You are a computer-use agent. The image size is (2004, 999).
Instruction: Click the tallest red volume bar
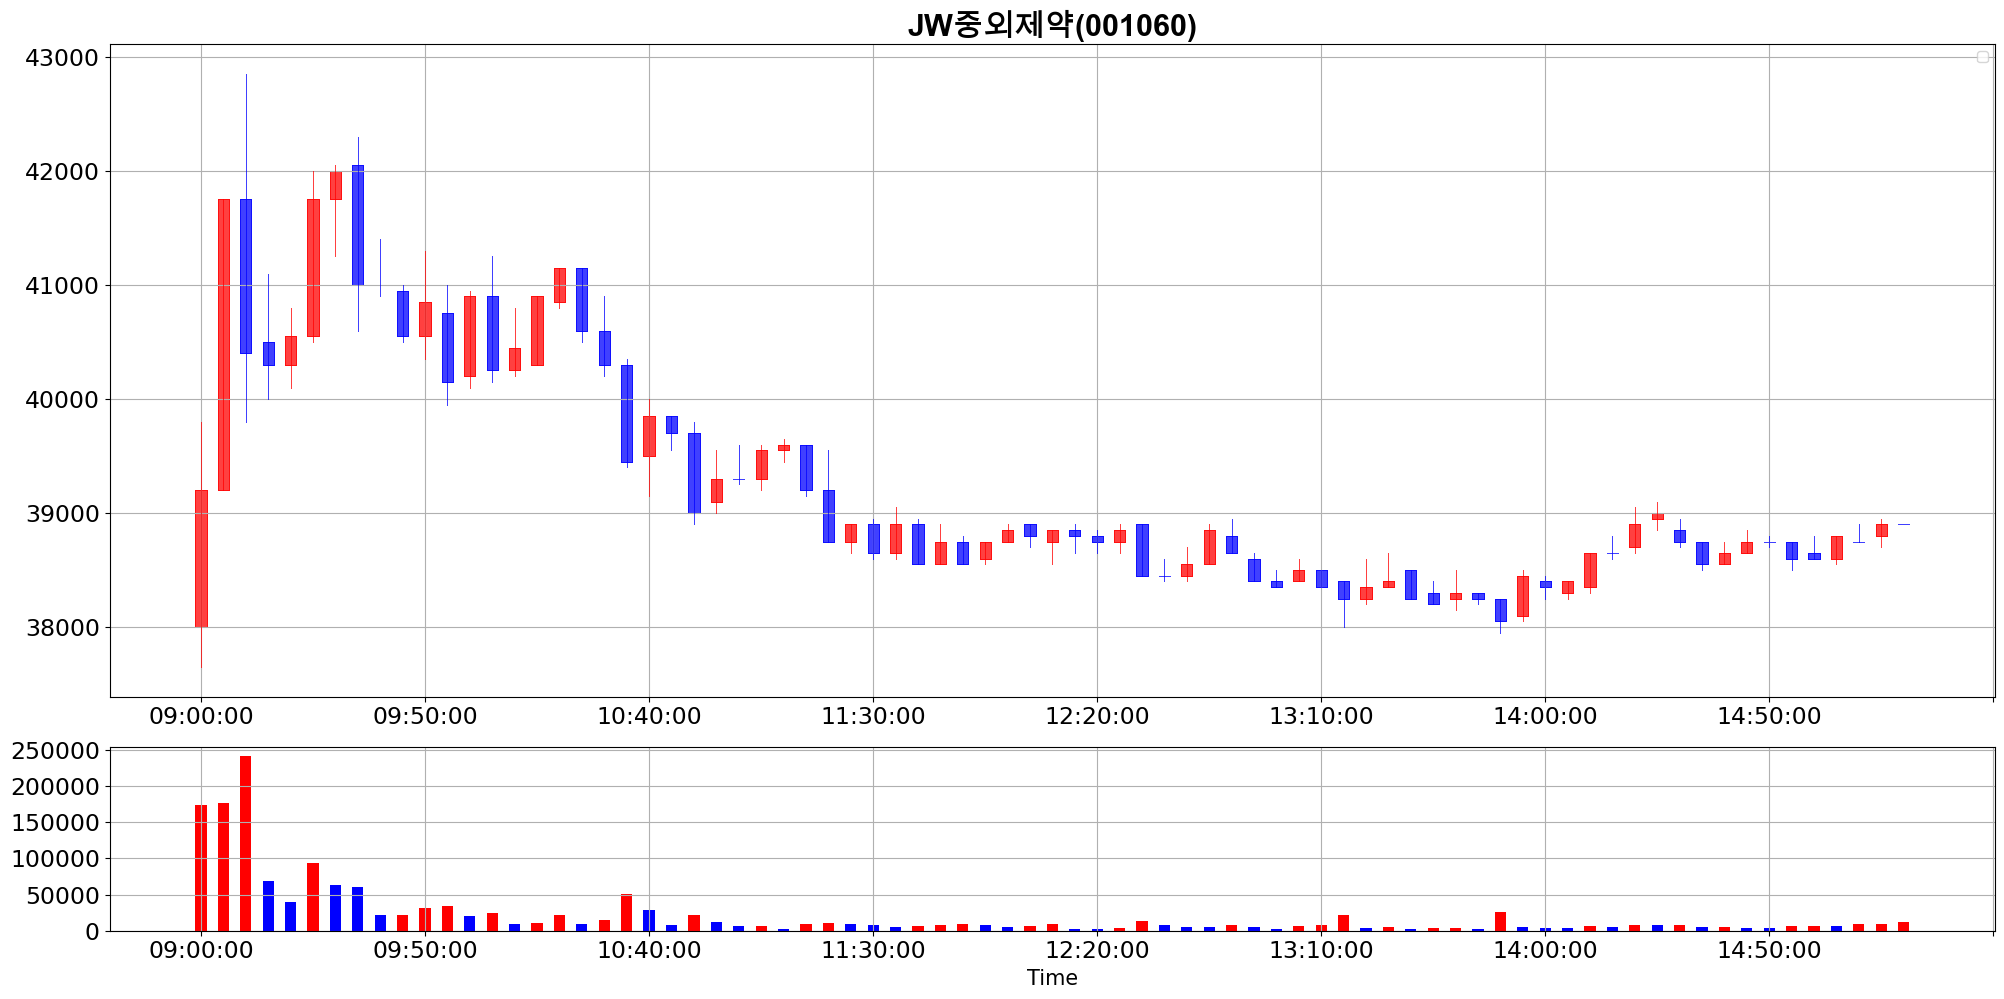(246, 843)
